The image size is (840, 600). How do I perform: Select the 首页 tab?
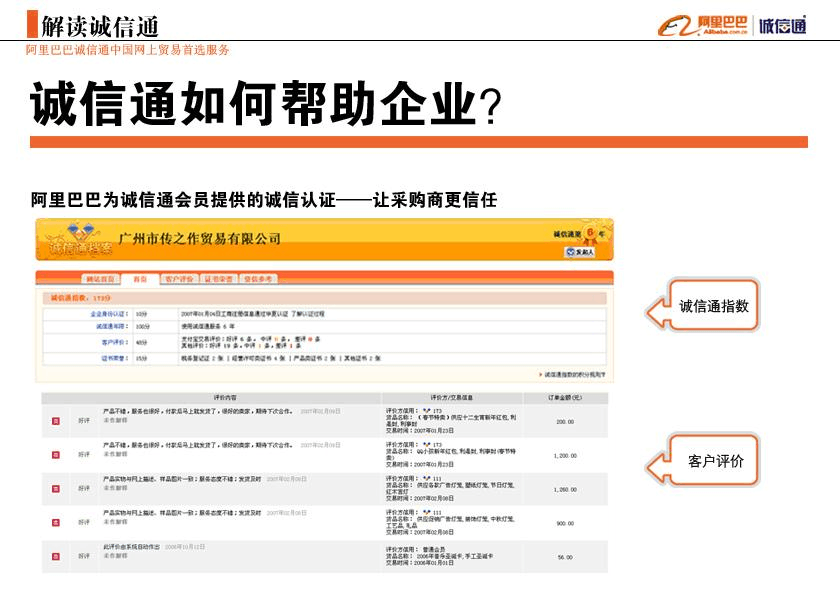(140, 279)
